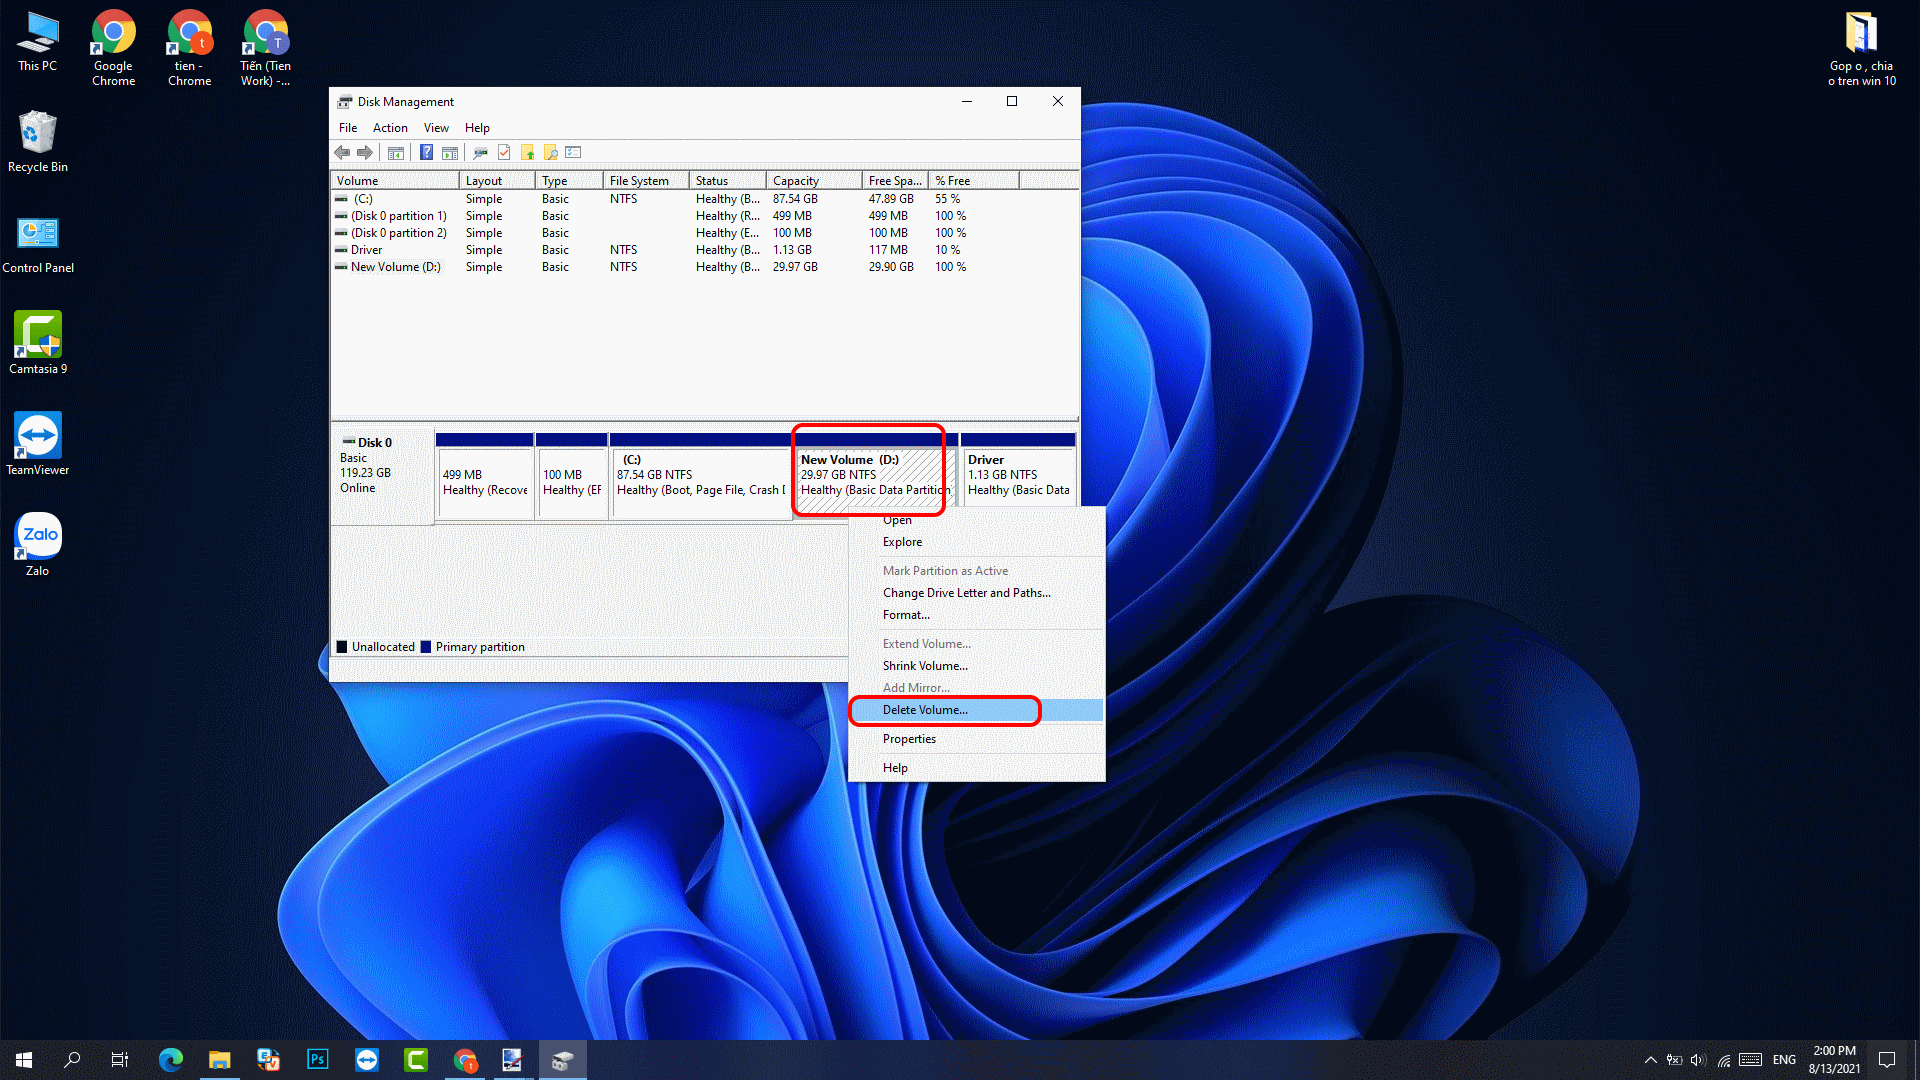Select Shrink Volume in context menu
1920x1080 pixels.
pos(925,666)
